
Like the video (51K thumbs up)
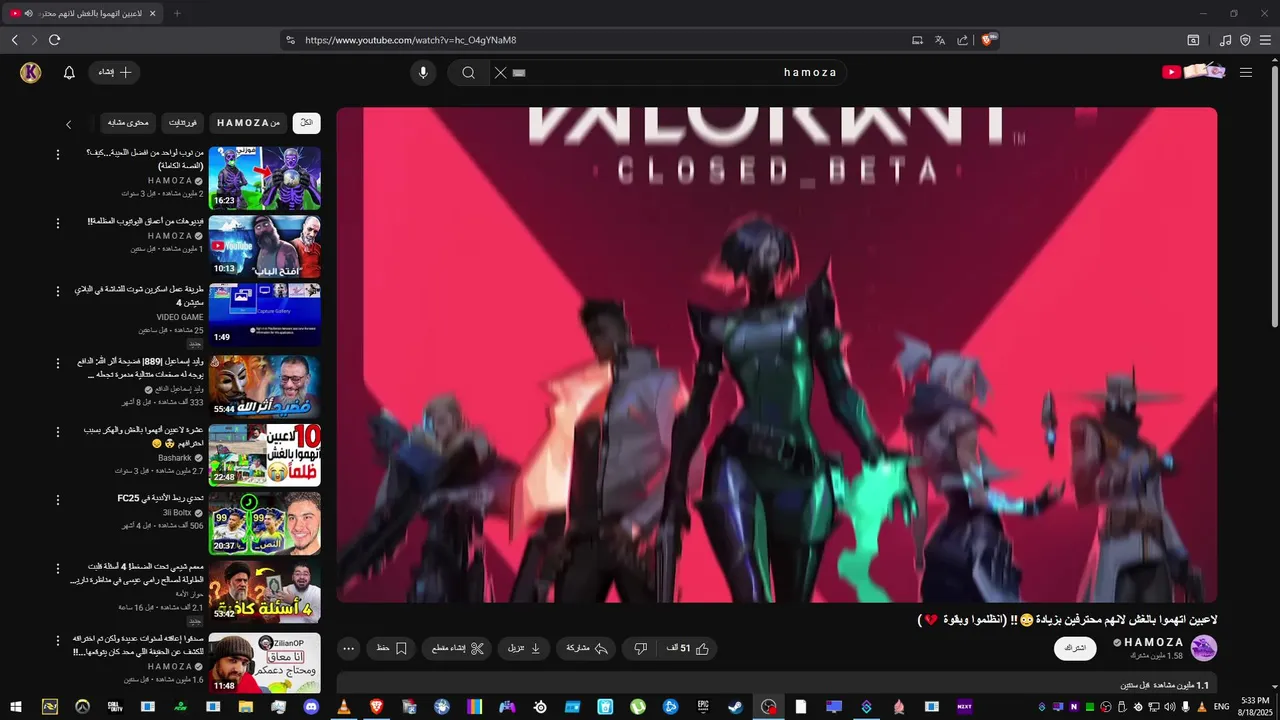688,648
